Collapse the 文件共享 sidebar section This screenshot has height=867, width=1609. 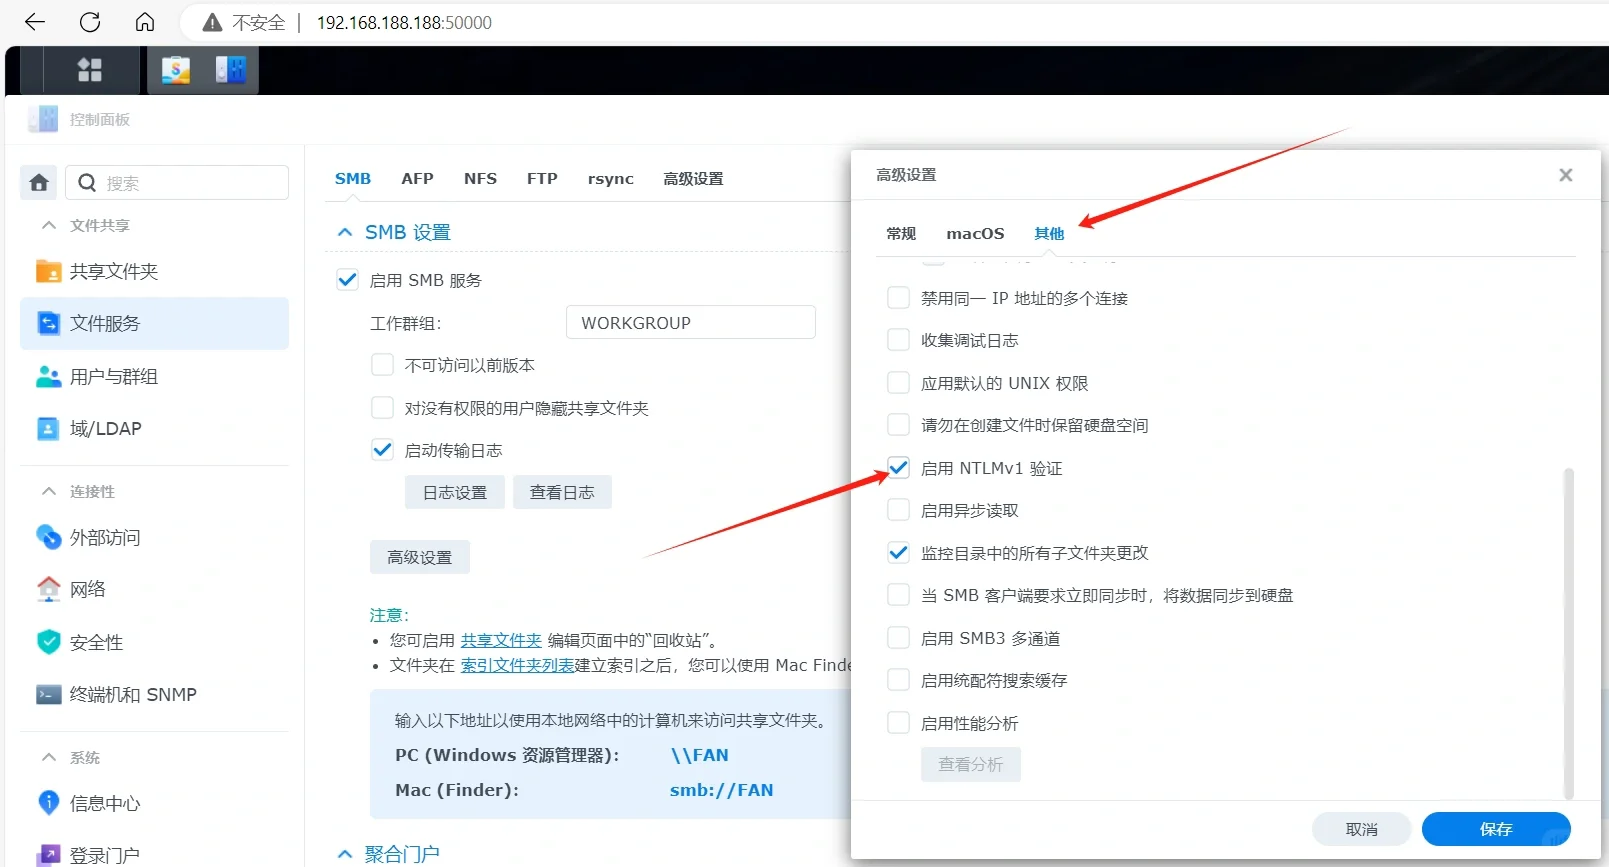(x=48, y=225)
